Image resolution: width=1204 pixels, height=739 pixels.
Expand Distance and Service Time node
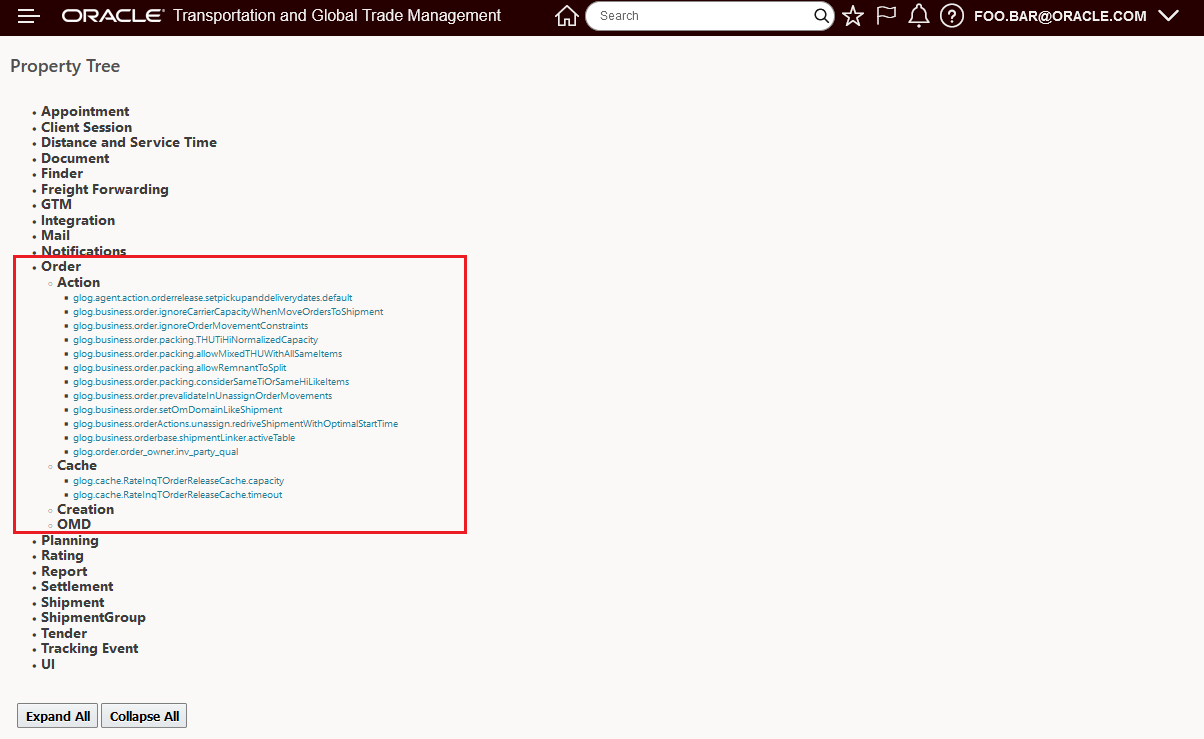(129, 142)
